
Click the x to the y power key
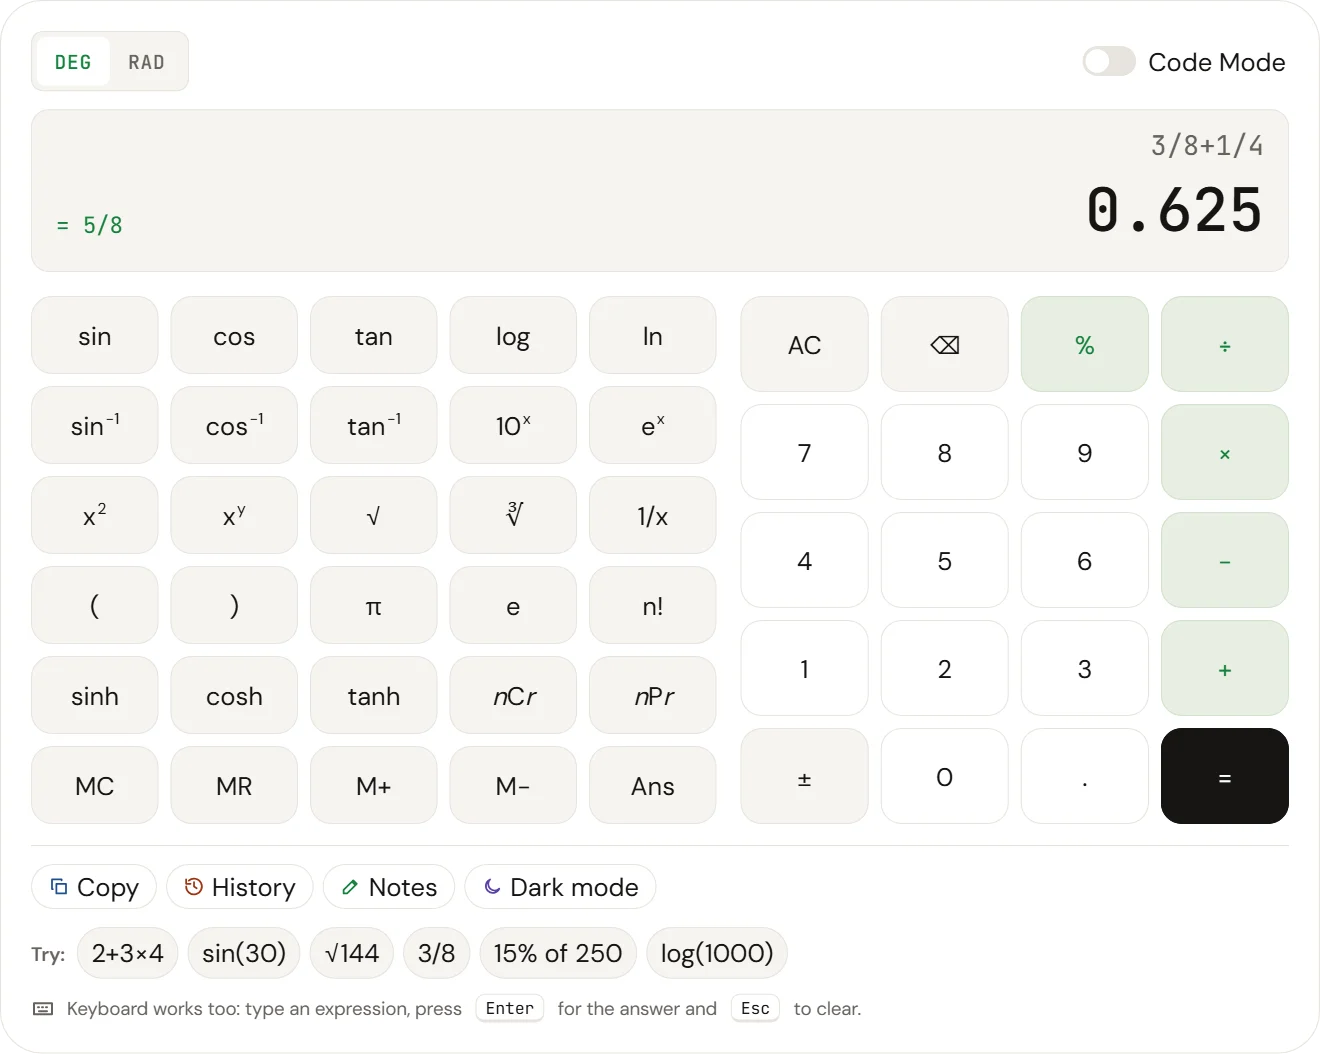pyautogui.click(x=234, y=515)
